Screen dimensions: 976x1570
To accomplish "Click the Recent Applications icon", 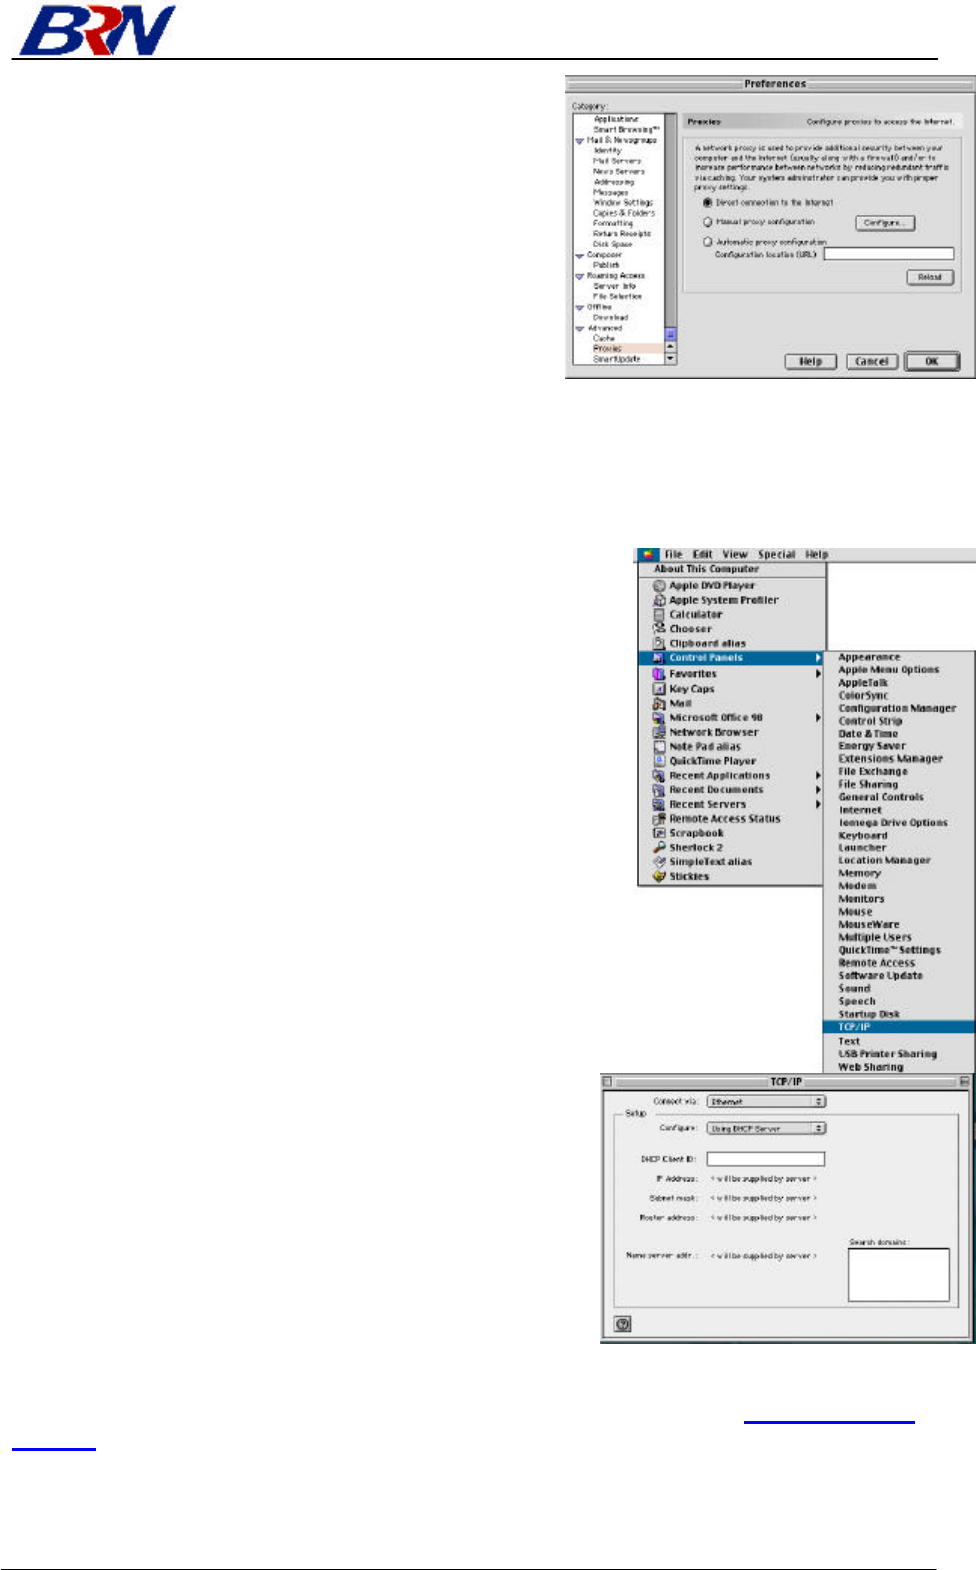I will pos(659,776).
